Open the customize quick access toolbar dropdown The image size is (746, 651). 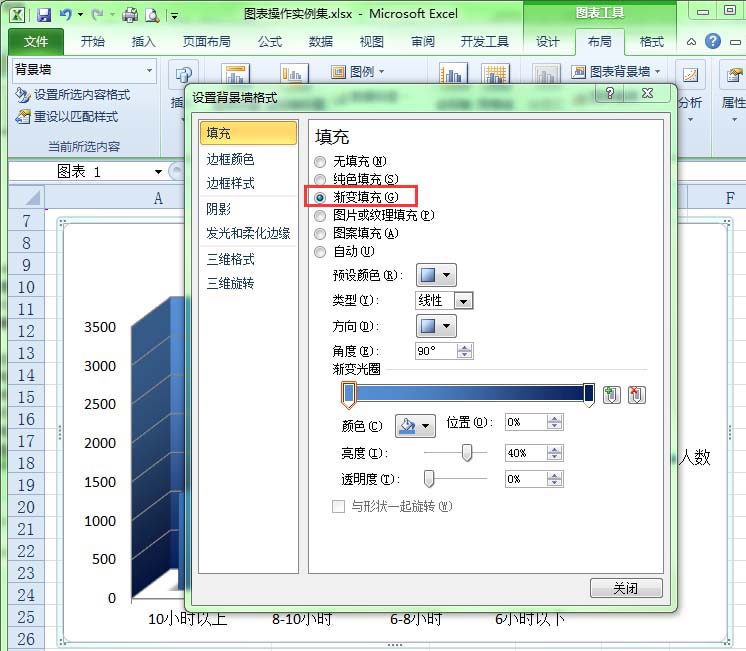[x=175, y=16]
